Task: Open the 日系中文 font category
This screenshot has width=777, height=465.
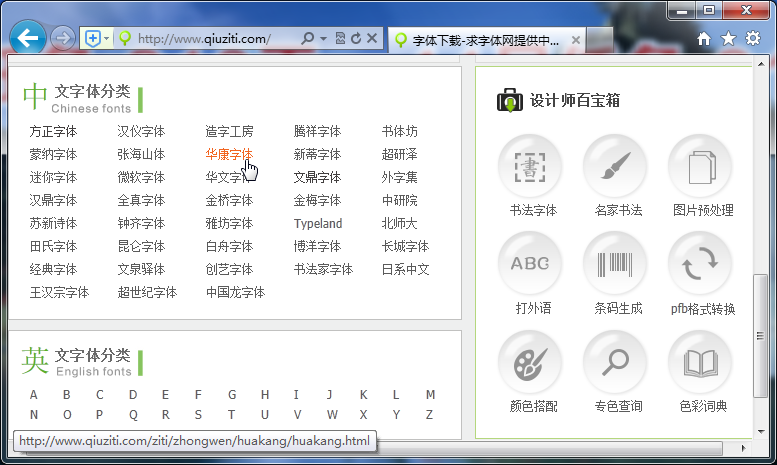Action: coord(405,269)
